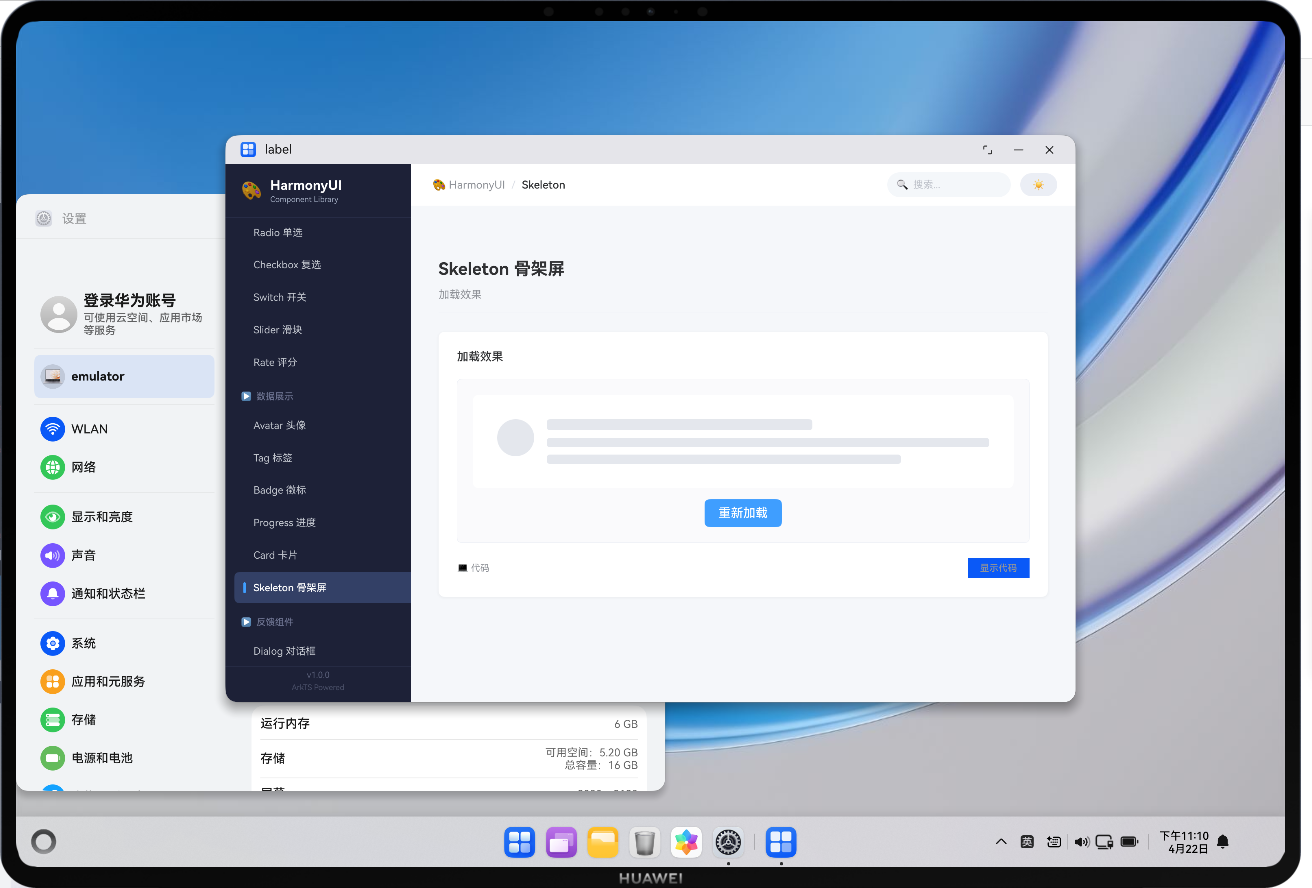Open the purple multi-window dock icon
1312x888 pixels.
[561, 843]
